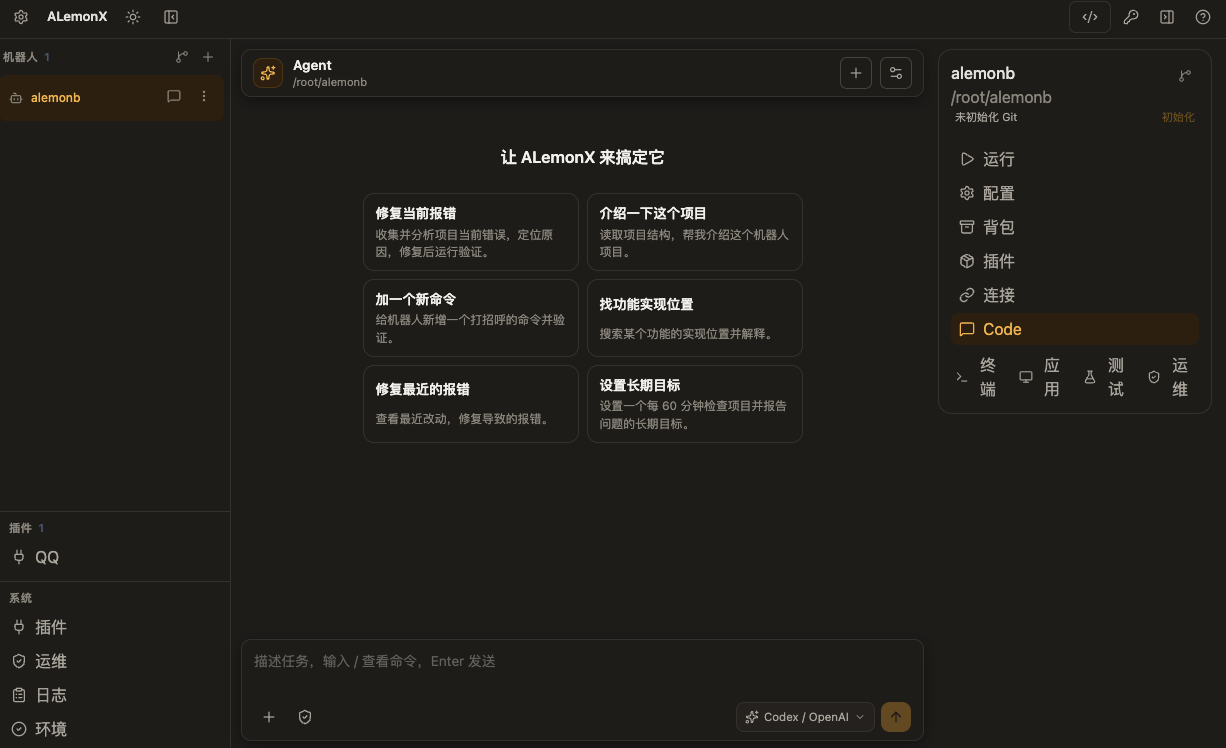Choose the 修复最近的报错 suggestion card
Image resolution: width=1226 pixels, height=748 pixels.
tap(471, 404)
